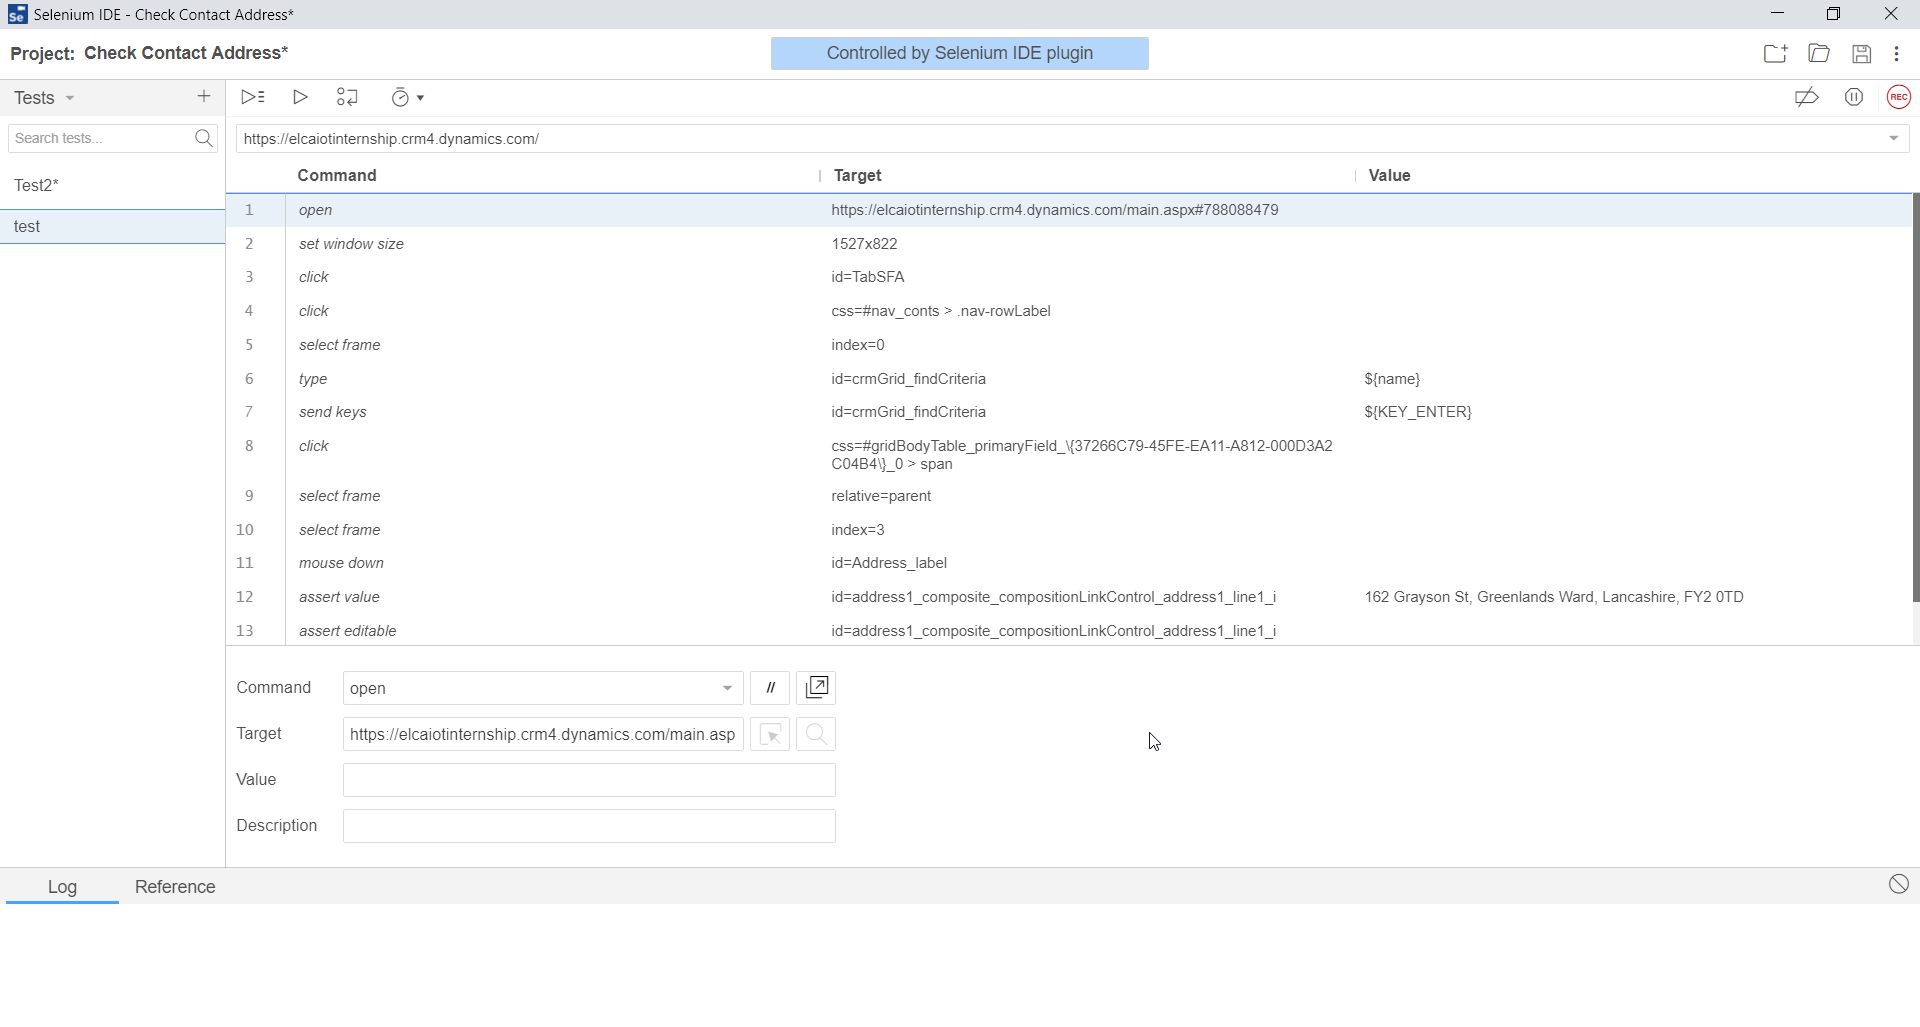The image size is (1920, 1027).
Task: Click the Selenium IDE app icon in title bar
Action: tap(17, 14)
